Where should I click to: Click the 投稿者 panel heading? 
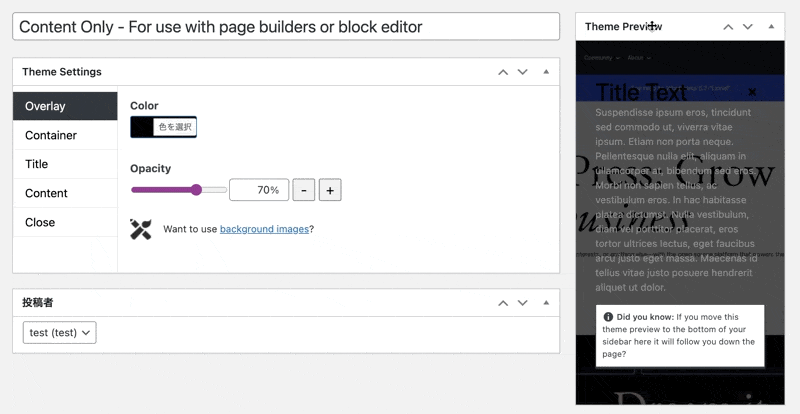[x=37, y=303]
